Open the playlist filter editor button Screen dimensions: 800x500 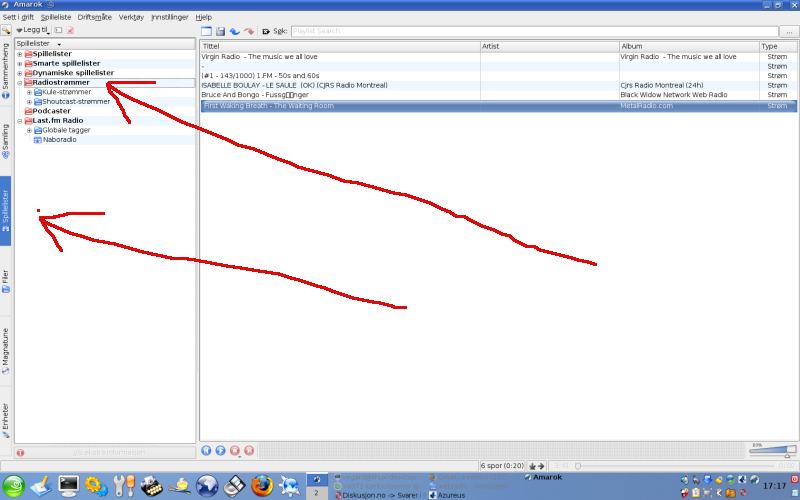coord(789,32)
